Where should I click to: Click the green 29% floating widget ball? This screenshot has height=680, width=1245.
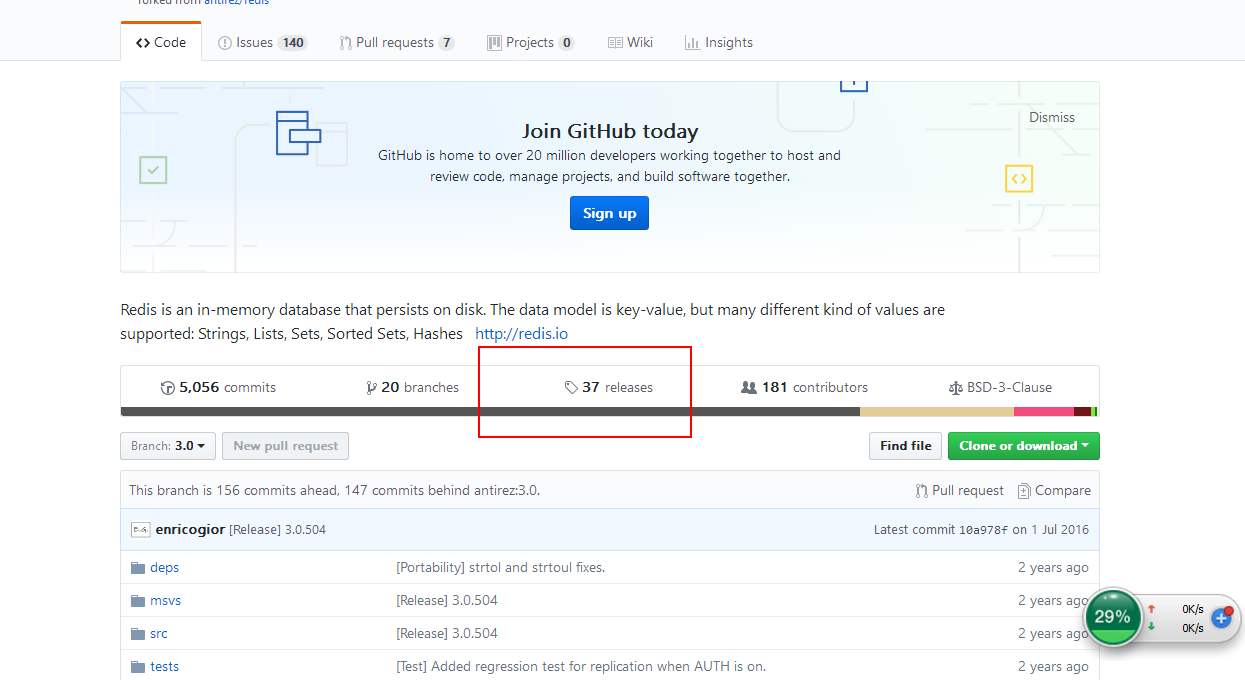(x=1112, y=617)
